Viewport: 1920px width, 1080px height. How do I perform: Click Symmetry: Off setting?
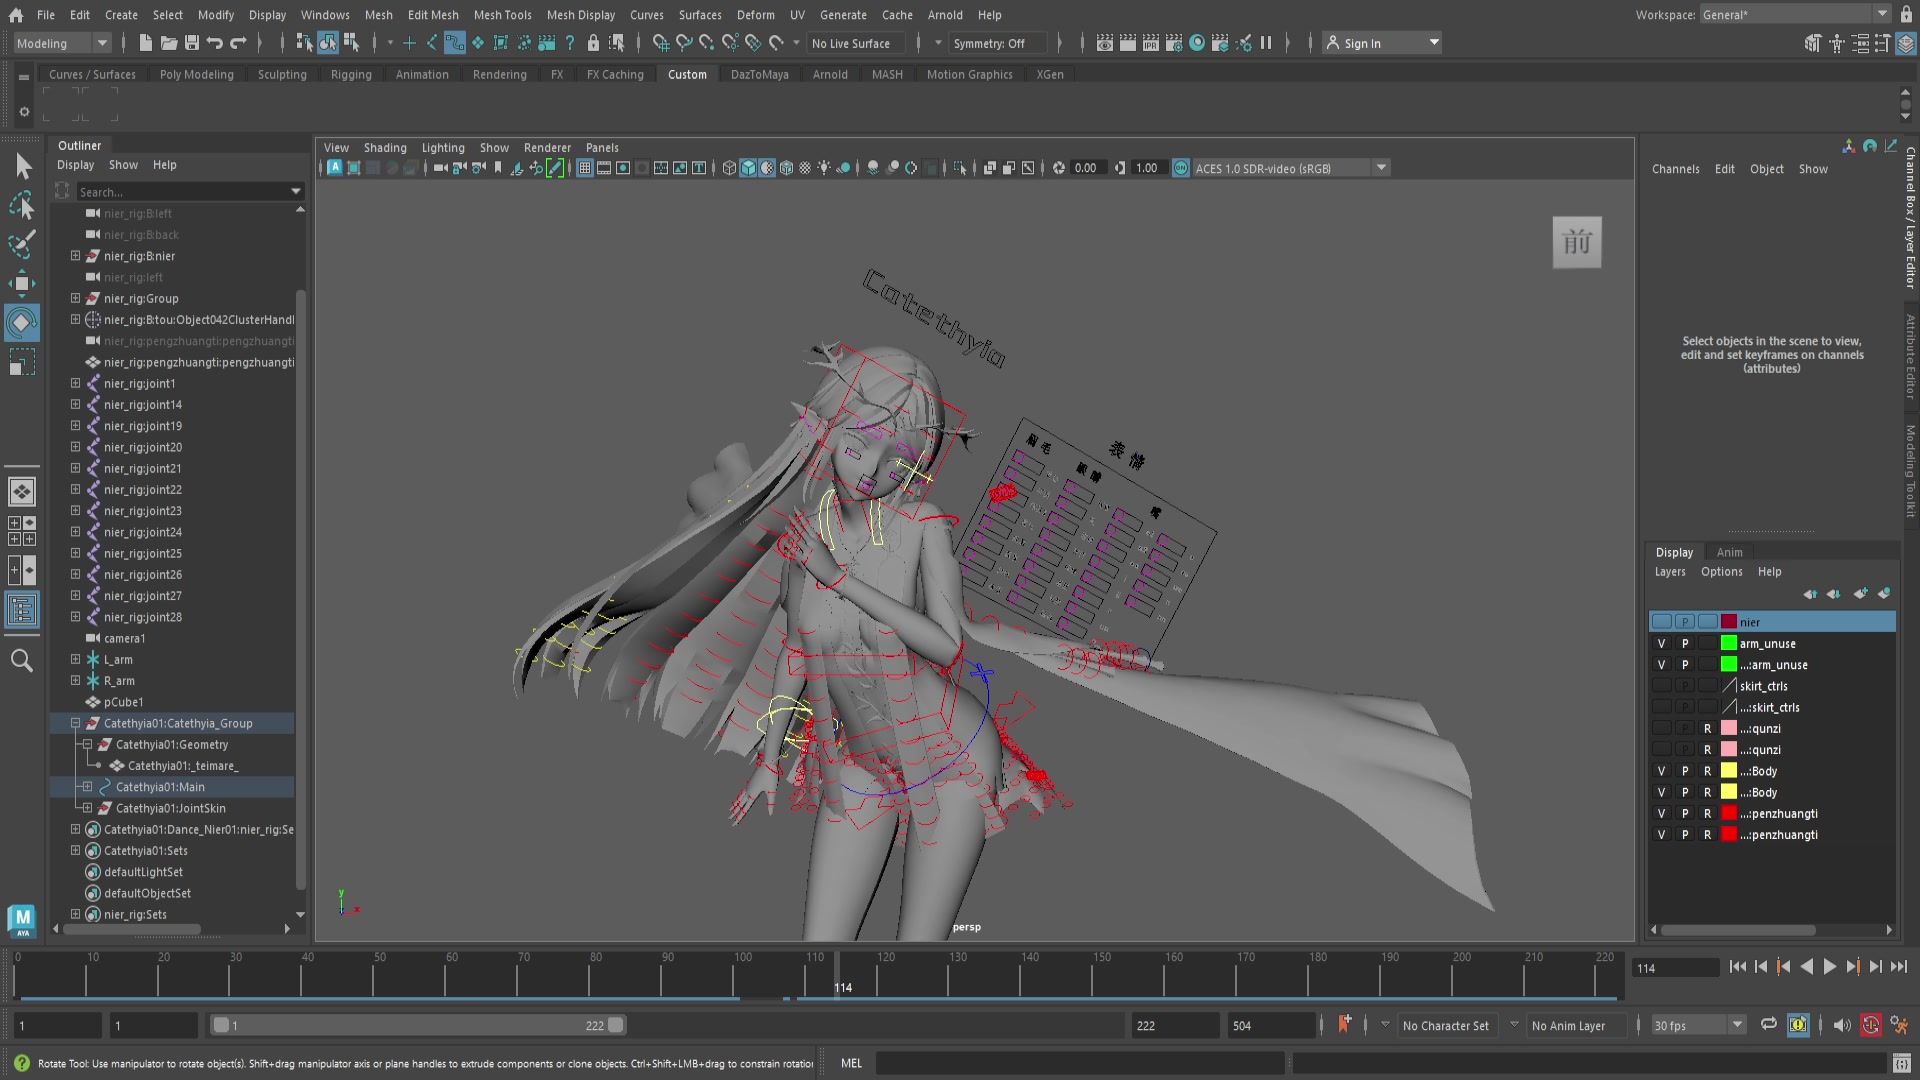click(997, 43)
